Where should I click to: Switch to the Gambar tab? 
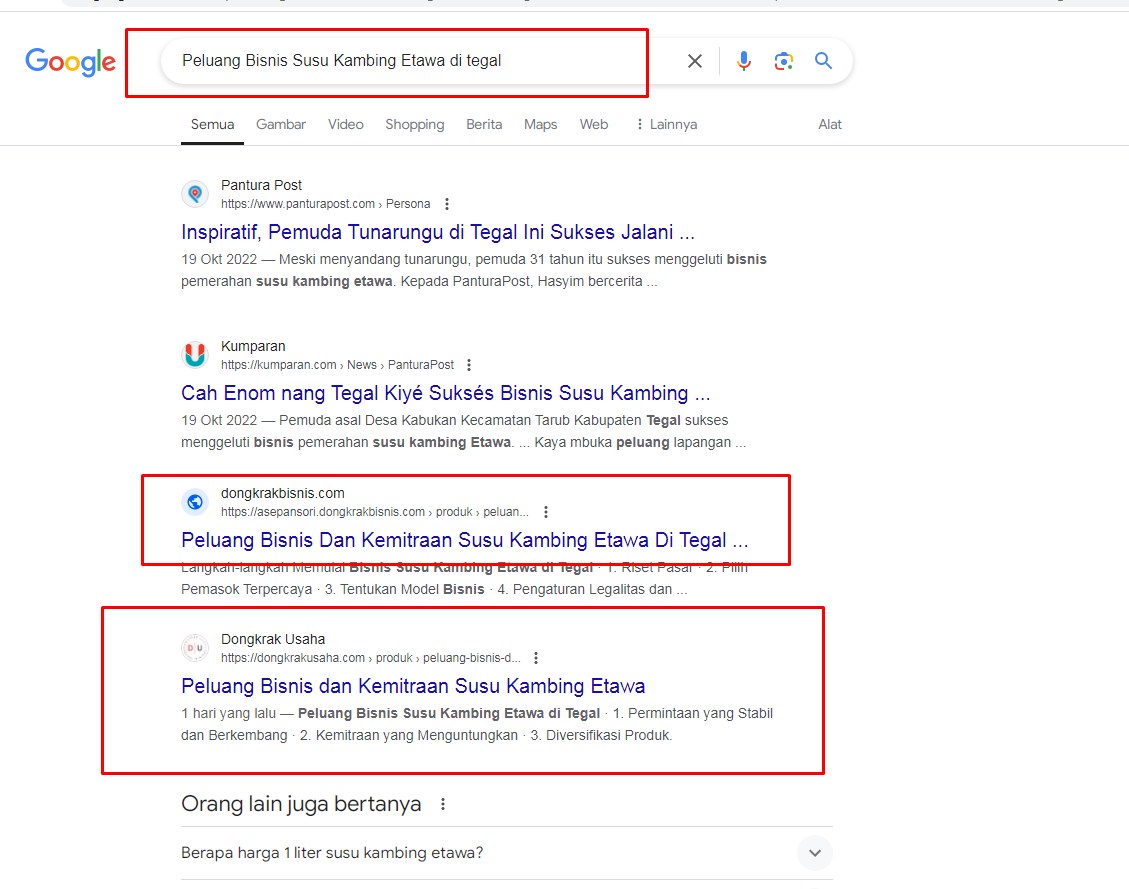(281, 125)
